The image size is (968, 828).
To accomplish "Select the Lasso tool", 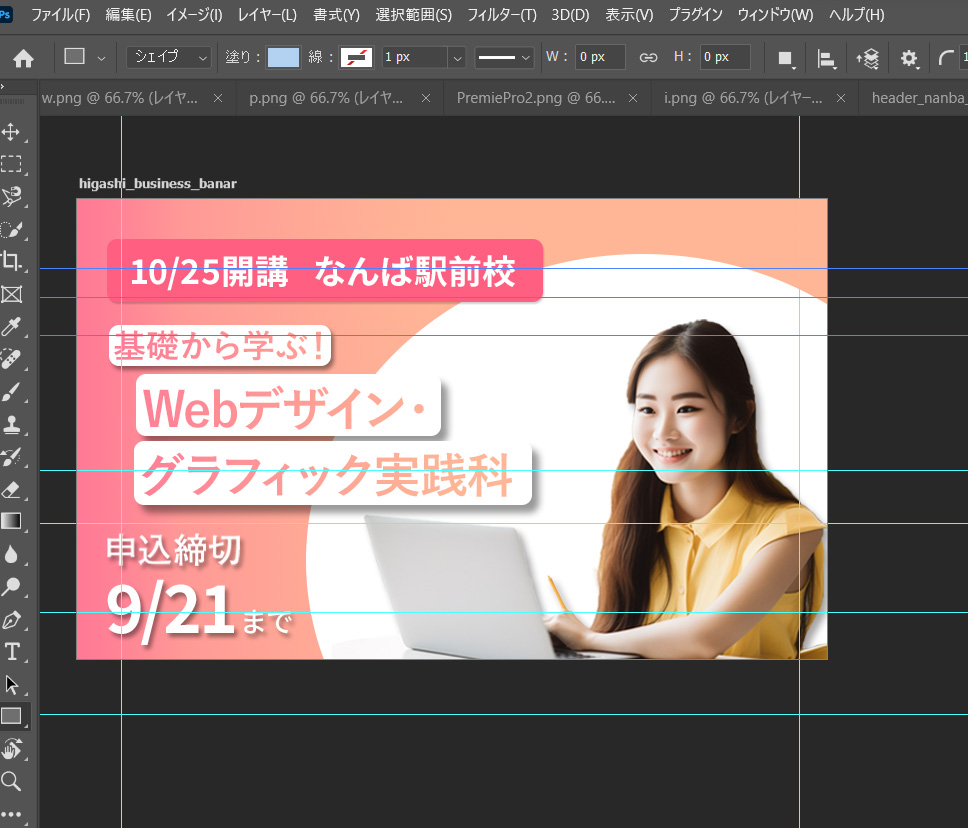I will (10, 196).
